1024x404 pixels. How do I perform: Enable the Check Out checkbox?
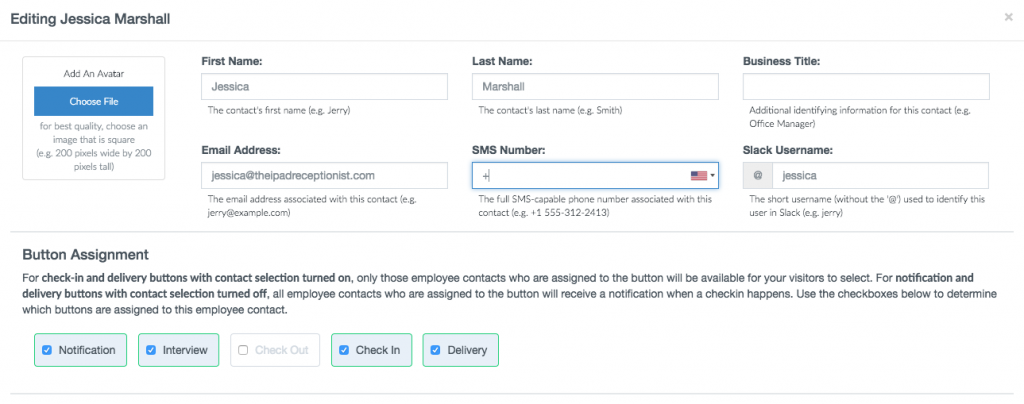243,350
